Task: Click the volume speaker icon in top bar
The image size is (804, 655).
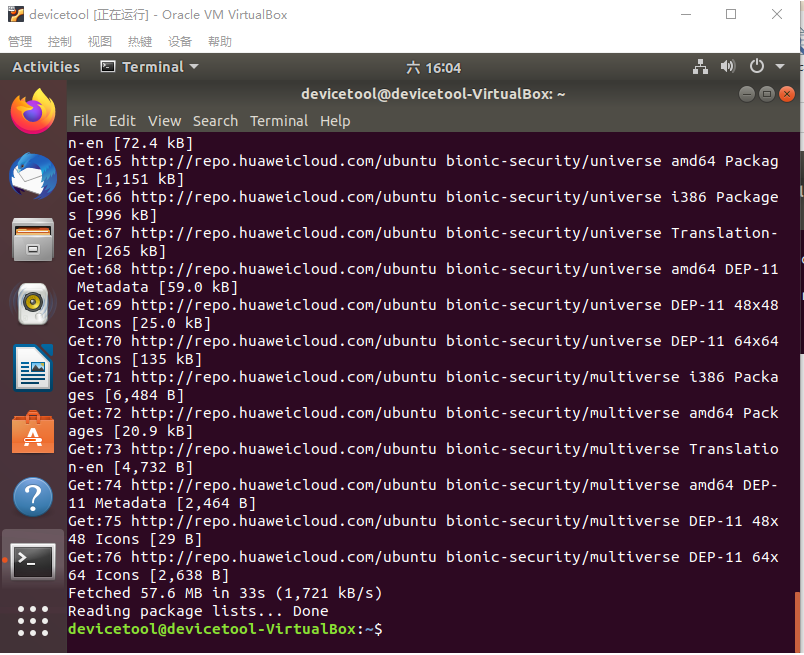Action: tap(727, 67)
